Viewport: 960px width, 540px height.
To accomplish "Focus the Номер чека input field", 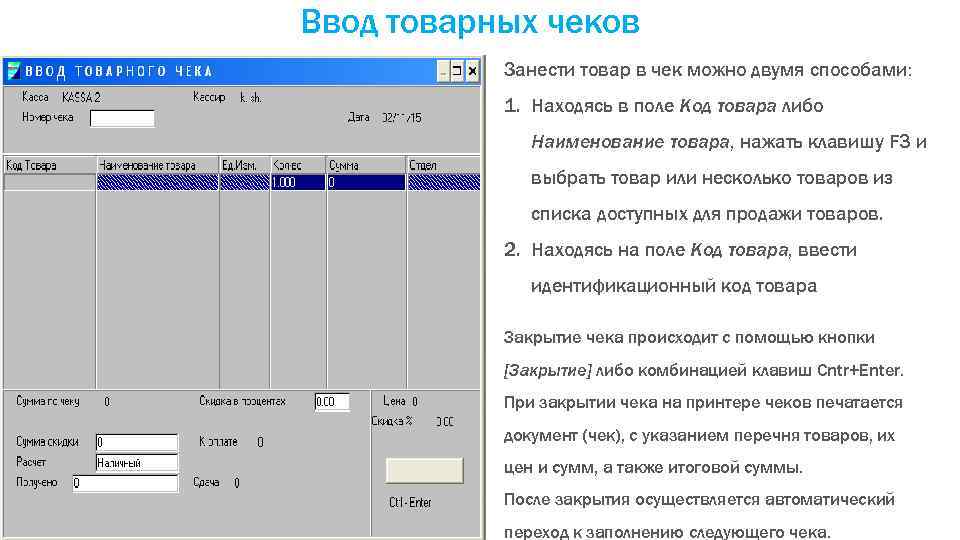I will [122, 118].
